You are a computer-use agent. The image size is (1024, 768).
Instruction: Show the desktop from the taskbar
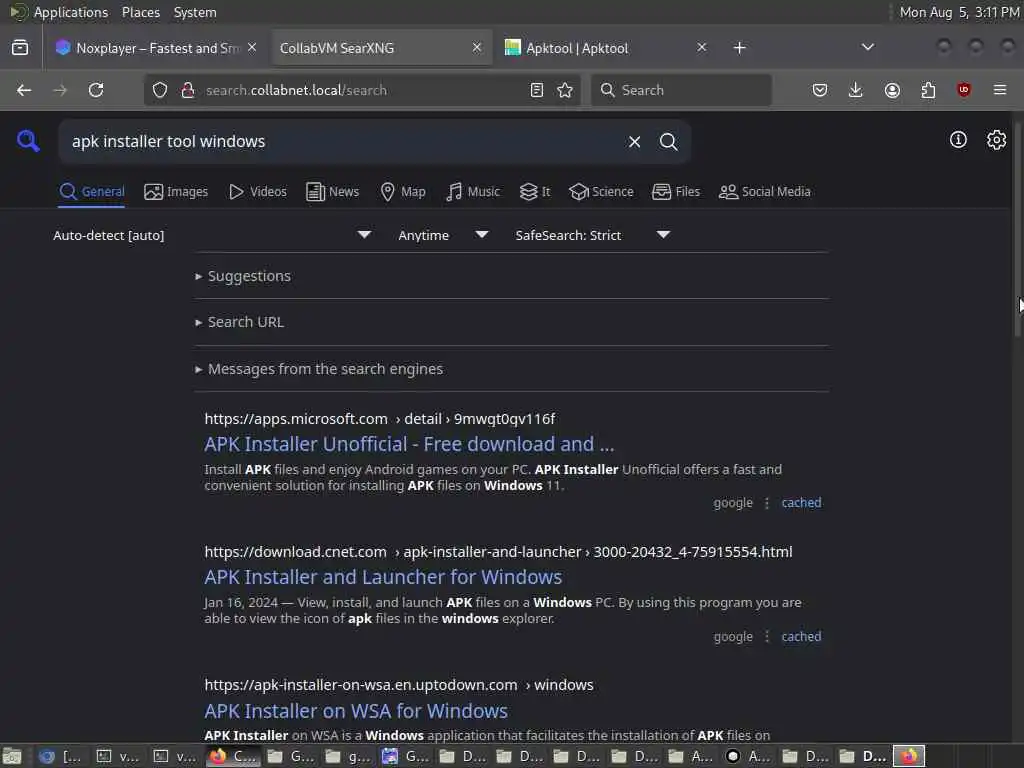point(12,756)
